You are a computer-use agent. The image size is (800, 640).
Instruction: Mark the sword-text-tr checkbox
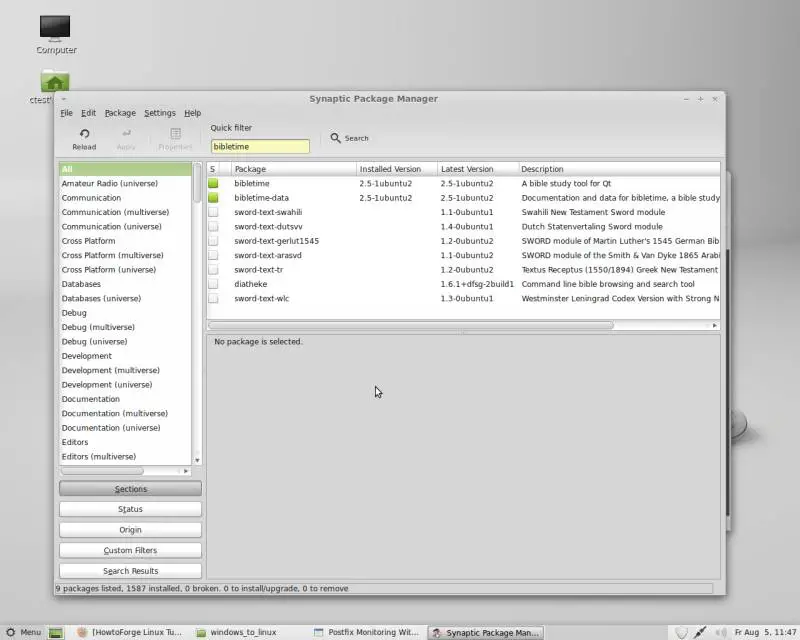[213, 269]
